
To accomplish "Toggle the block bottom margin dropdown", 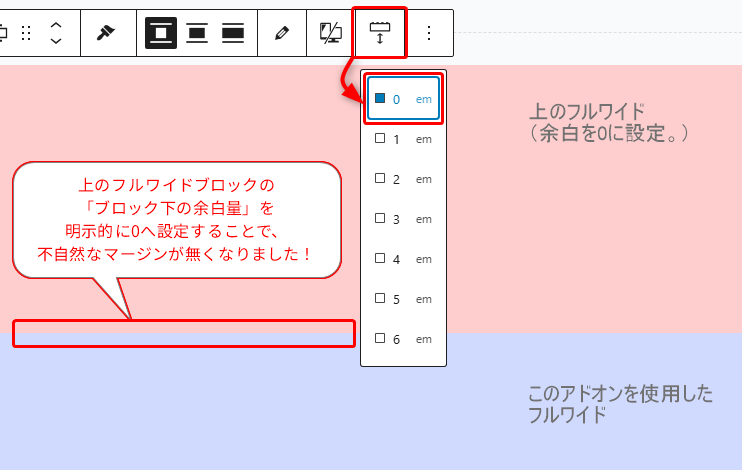I will [379, 33].
